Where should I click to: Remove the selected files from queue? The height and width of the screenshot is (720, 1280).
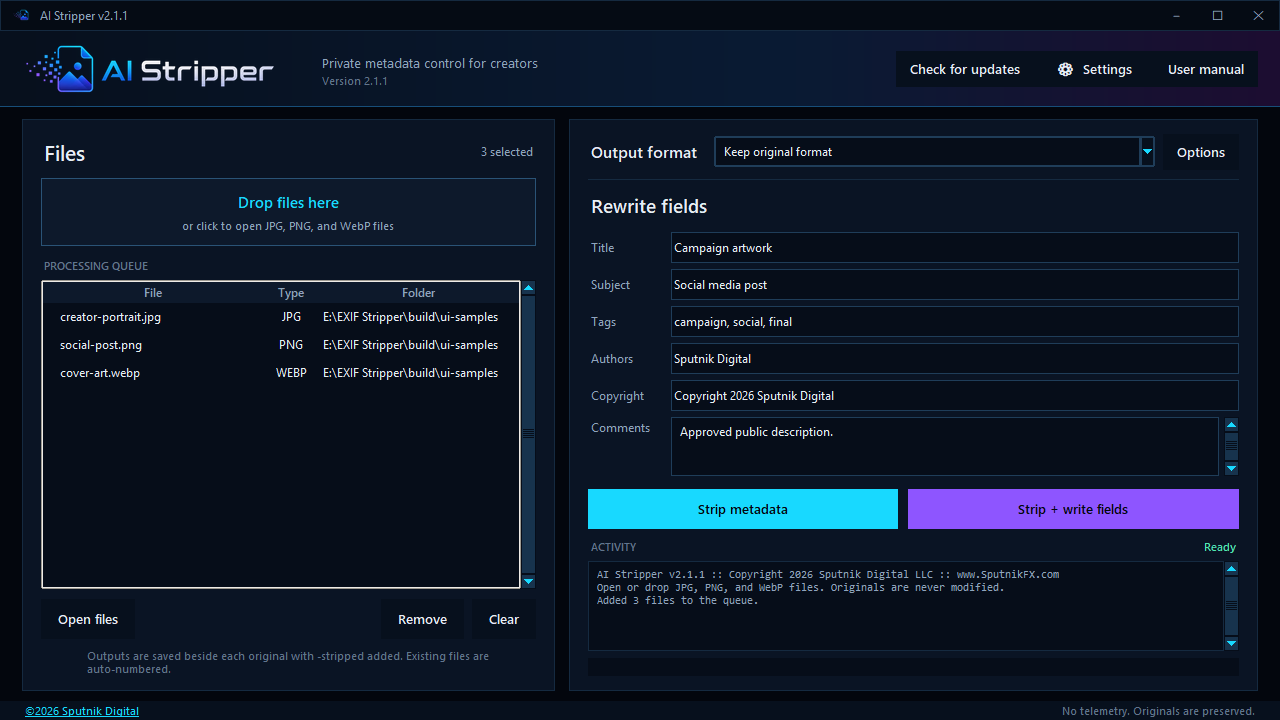point(422,619)
